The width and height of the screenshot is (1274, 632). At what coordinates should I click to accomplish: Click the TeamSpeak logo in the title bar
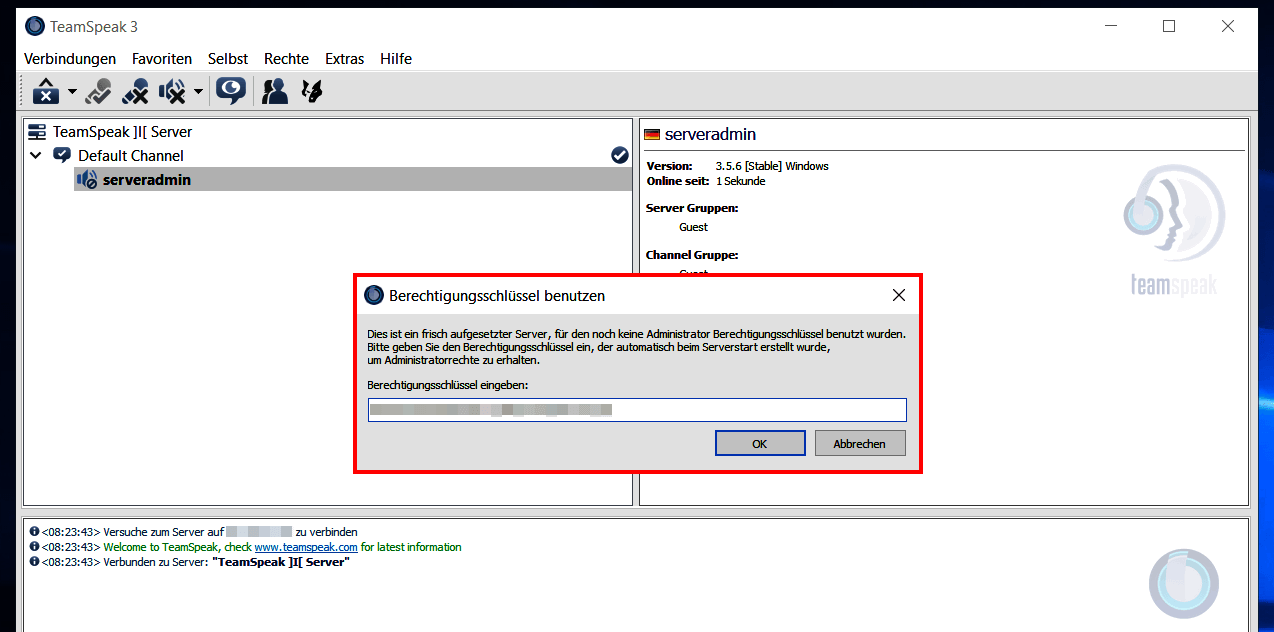coord(33,25)
